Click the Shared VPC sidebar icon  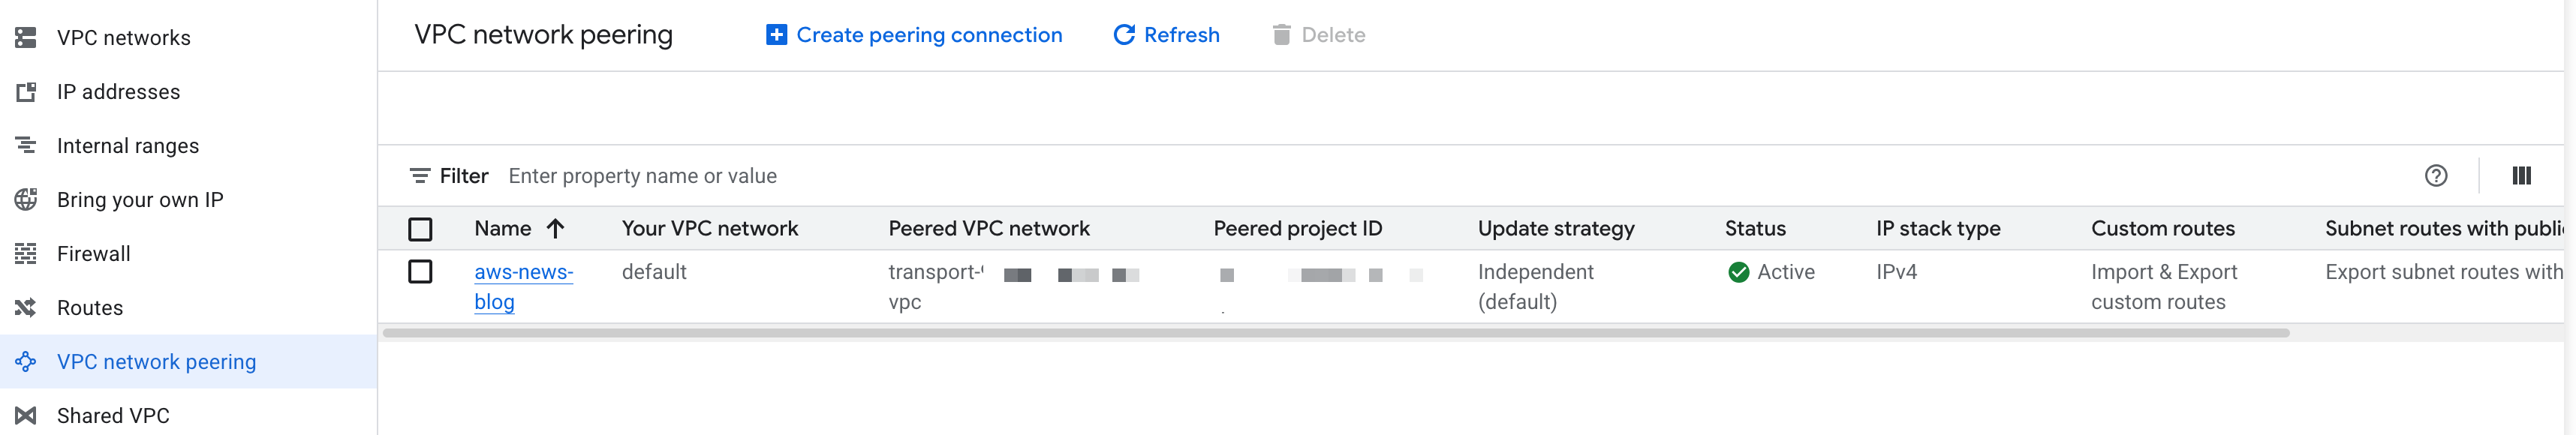(26, 416)
